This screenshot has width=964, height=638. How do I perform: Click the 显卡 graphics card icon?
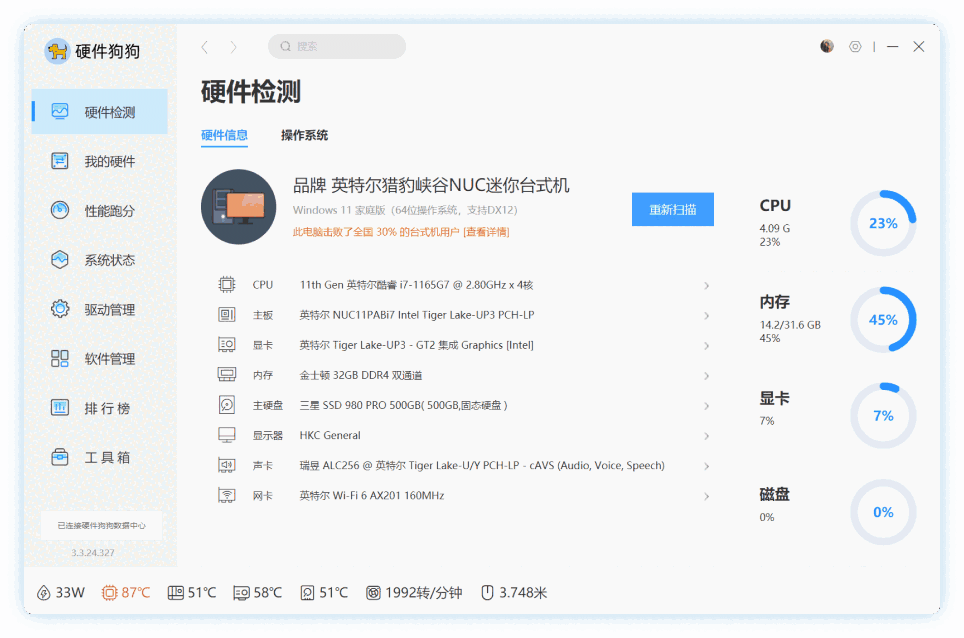[x=227, y=345]
